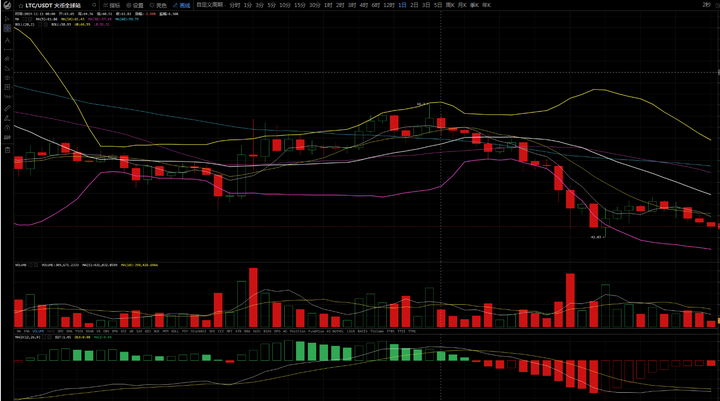Delete drawings with the trash bin icon

coord(7,149)
